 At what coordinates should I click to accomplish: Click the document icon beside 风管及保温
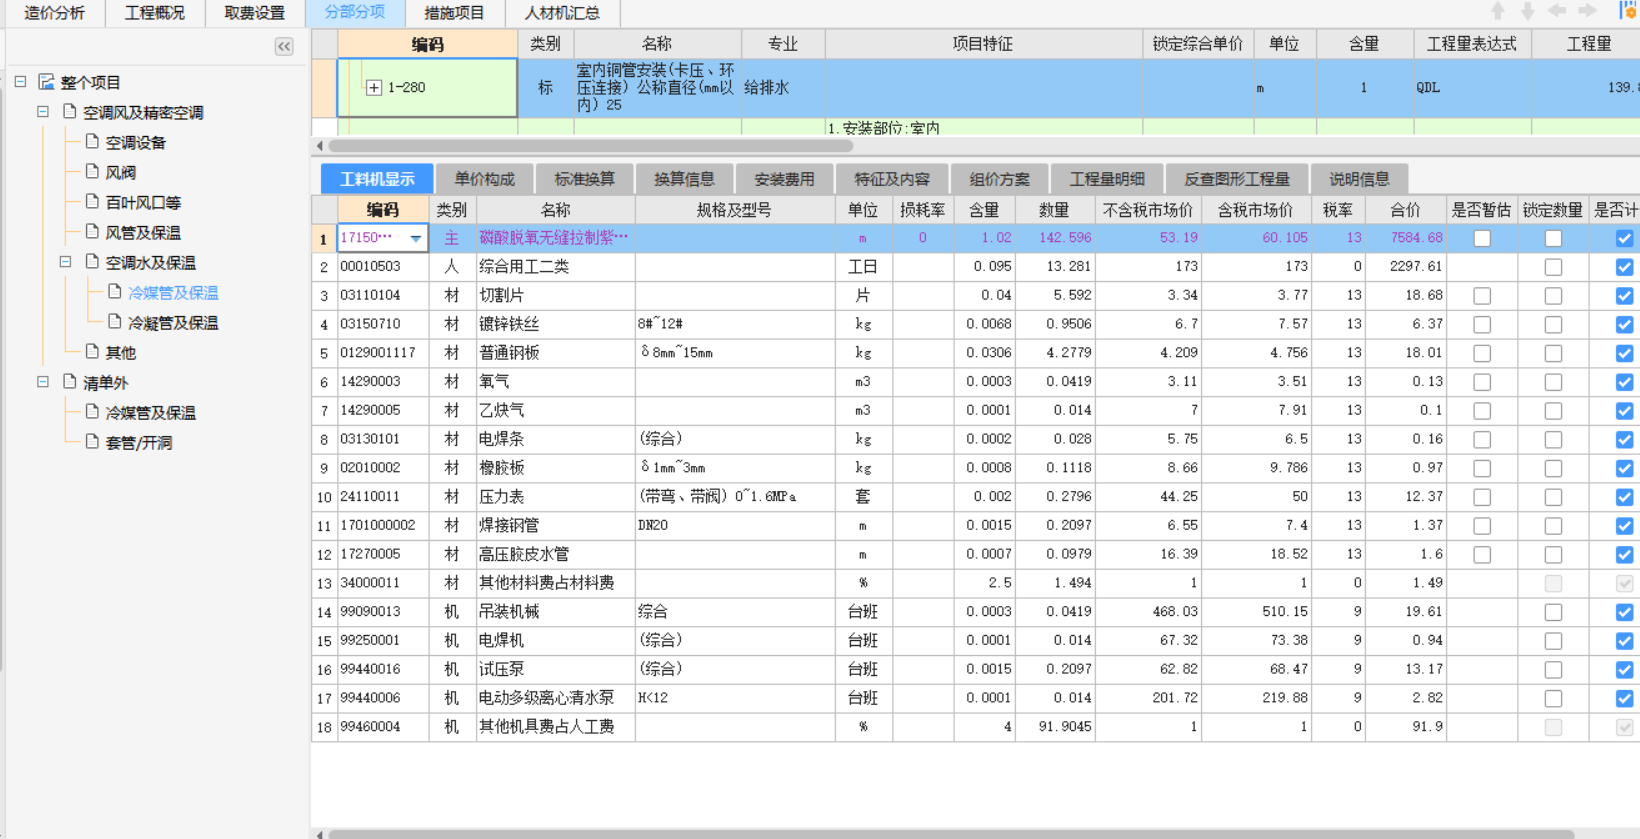93,232
